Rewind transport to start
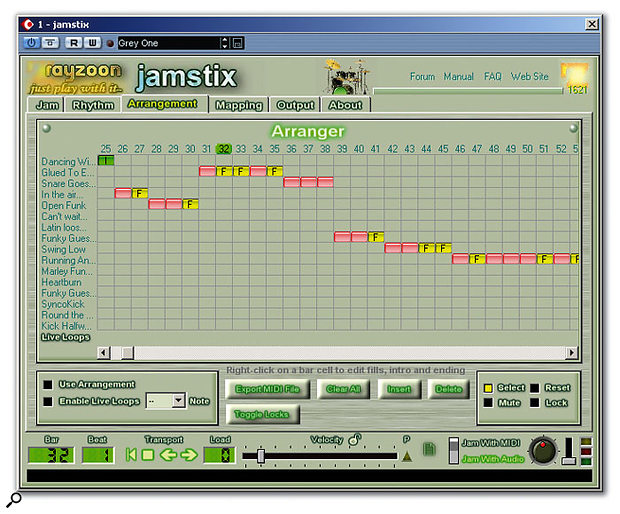 tap(131, 455)
